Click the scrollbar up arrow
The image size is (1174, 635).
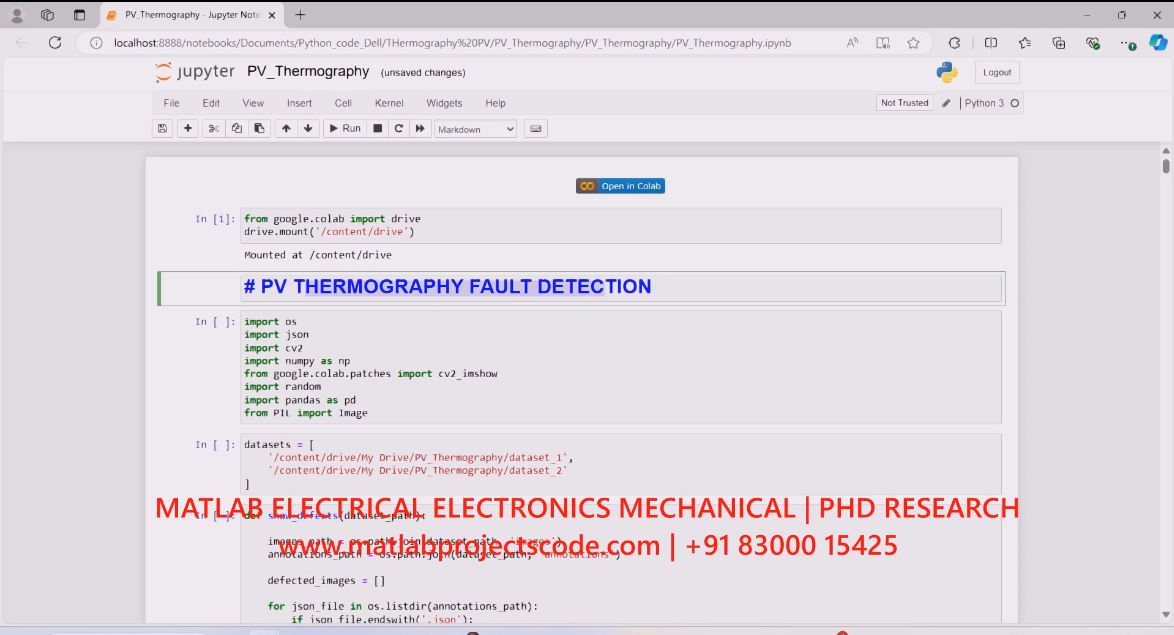(1166, 151)
